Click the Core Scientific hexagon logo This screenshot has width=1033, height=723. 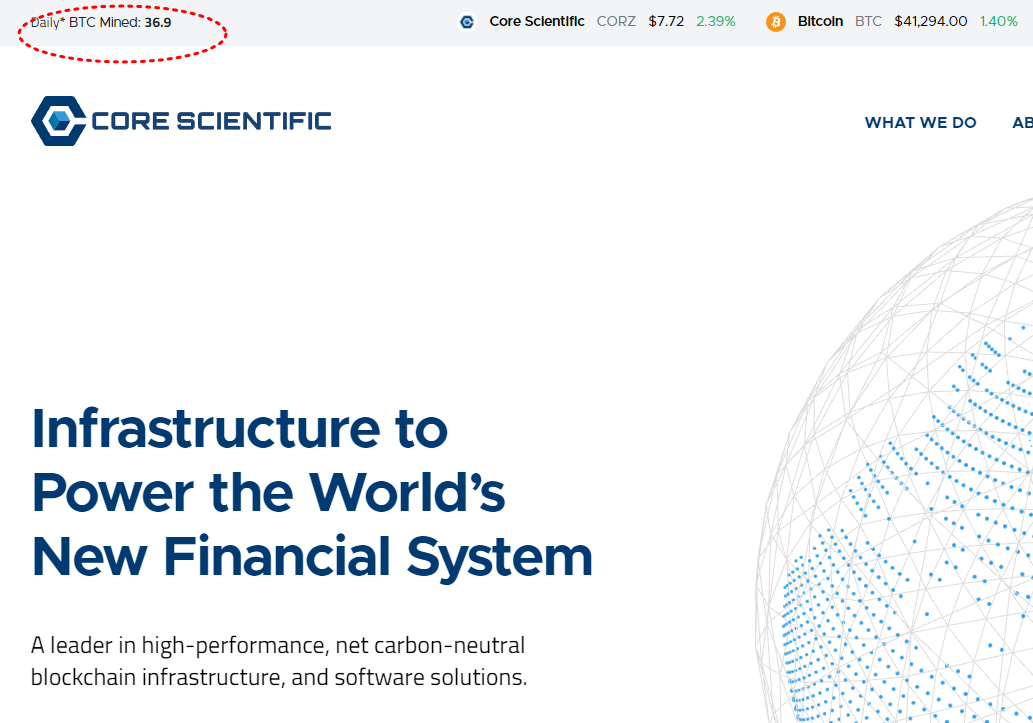point(58,121)
